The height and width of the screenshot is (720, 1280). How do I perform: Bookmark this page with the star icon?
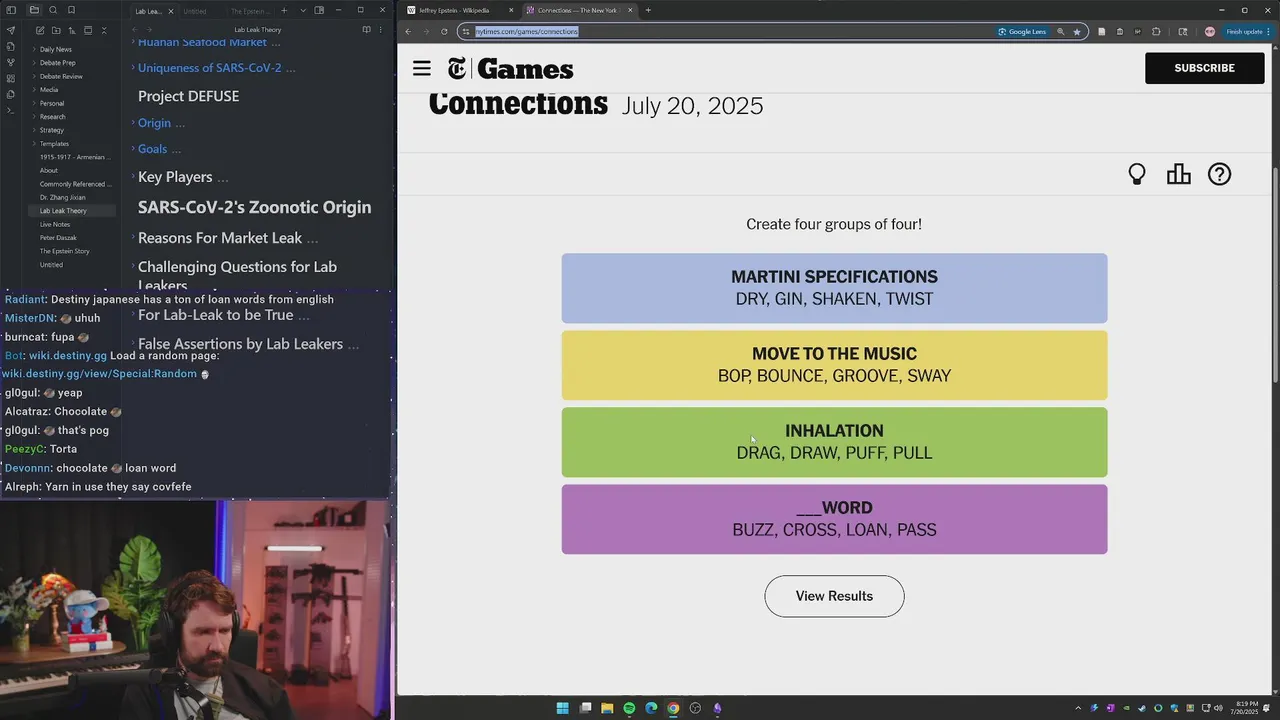click(1077, 31)
